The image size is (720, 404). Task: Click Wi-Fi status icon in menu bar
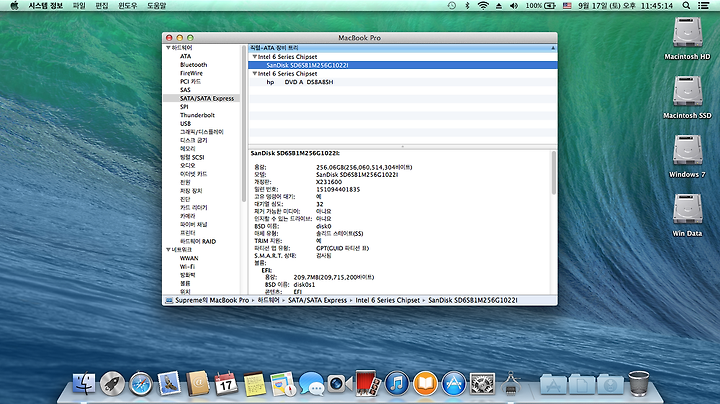[483, 6]
